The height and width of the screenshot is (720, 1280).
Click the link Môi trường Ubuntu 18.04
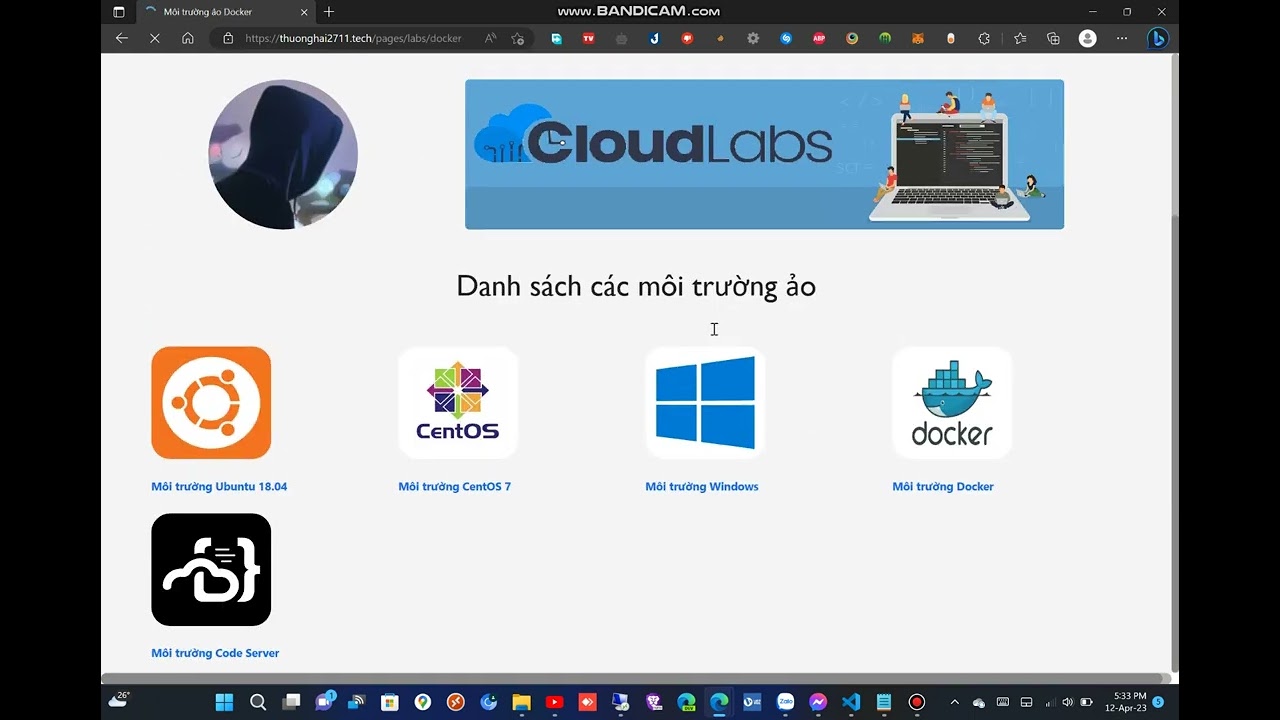tap(219, 487)
